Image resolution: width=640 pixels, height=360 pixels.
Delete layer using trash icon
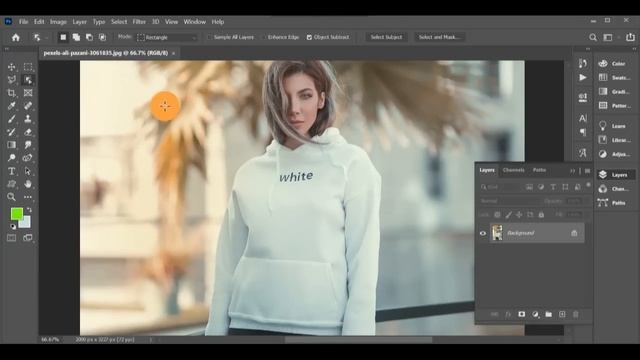coord(576,314)
